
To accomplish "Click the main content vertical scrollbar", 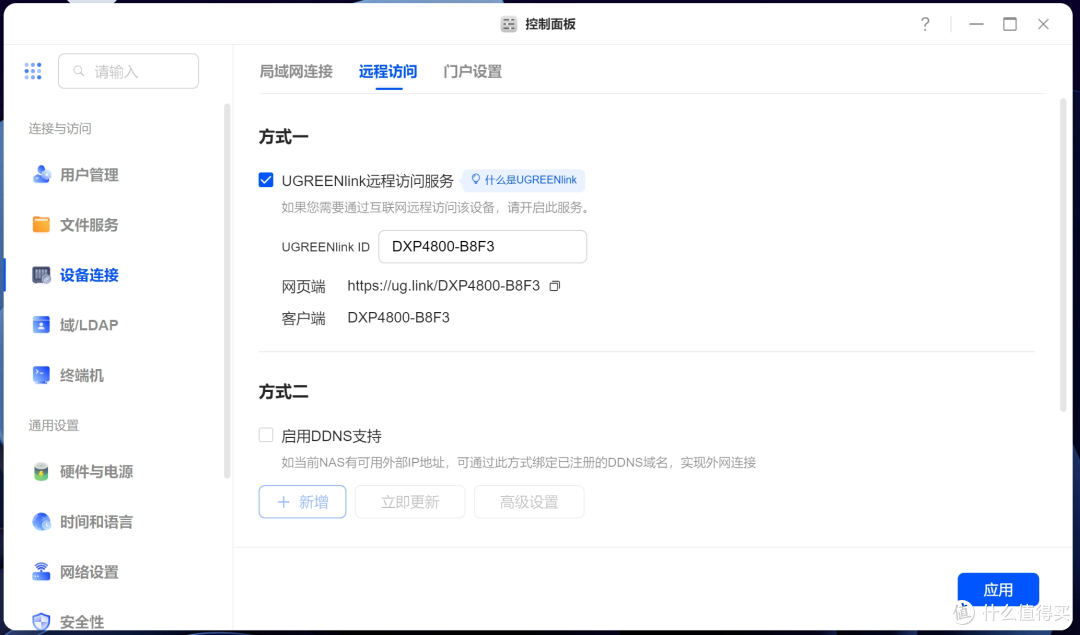I will tap(1063, 255).
